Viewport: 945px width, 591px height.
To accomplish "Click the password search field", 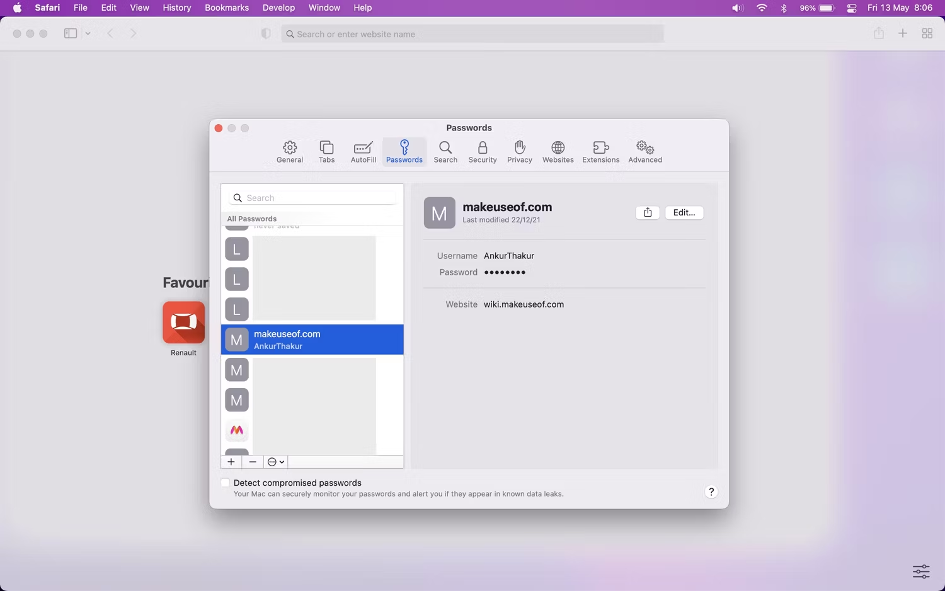I will (x=312, y=198).
